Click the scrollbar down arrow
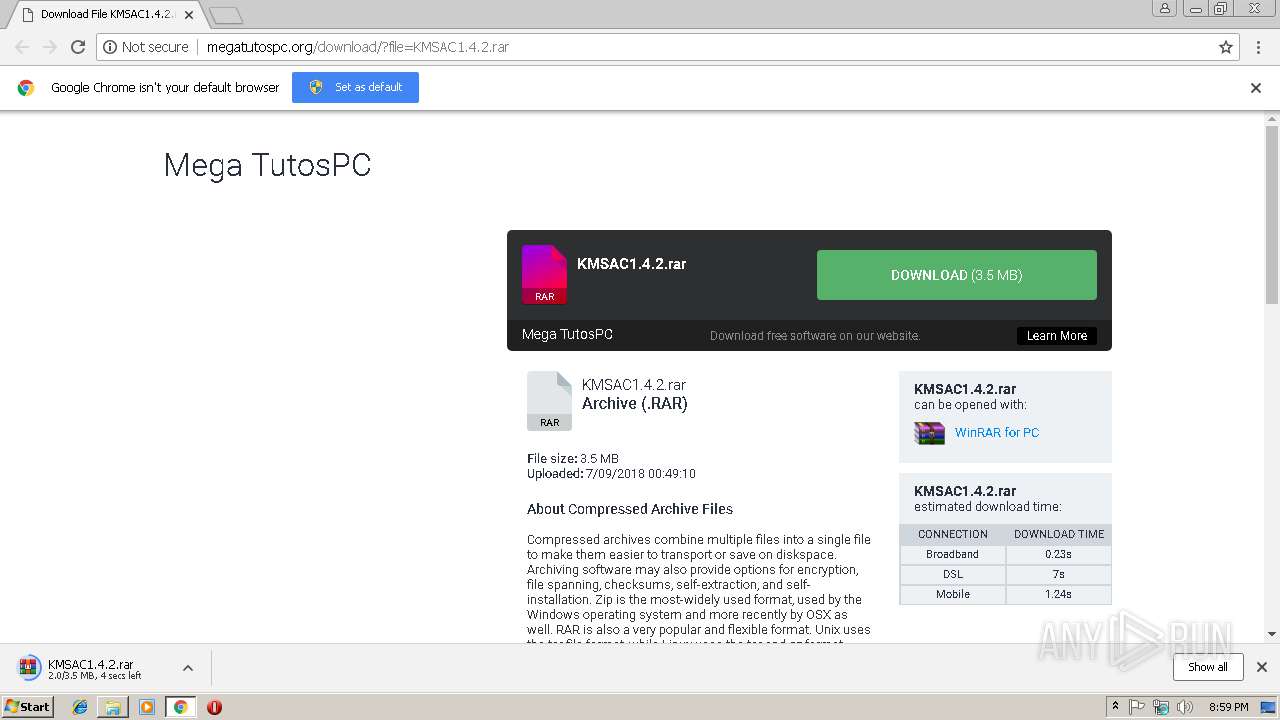Image resolution: width=1280 pixels, height=720 pixels. tap(1272, 634)
